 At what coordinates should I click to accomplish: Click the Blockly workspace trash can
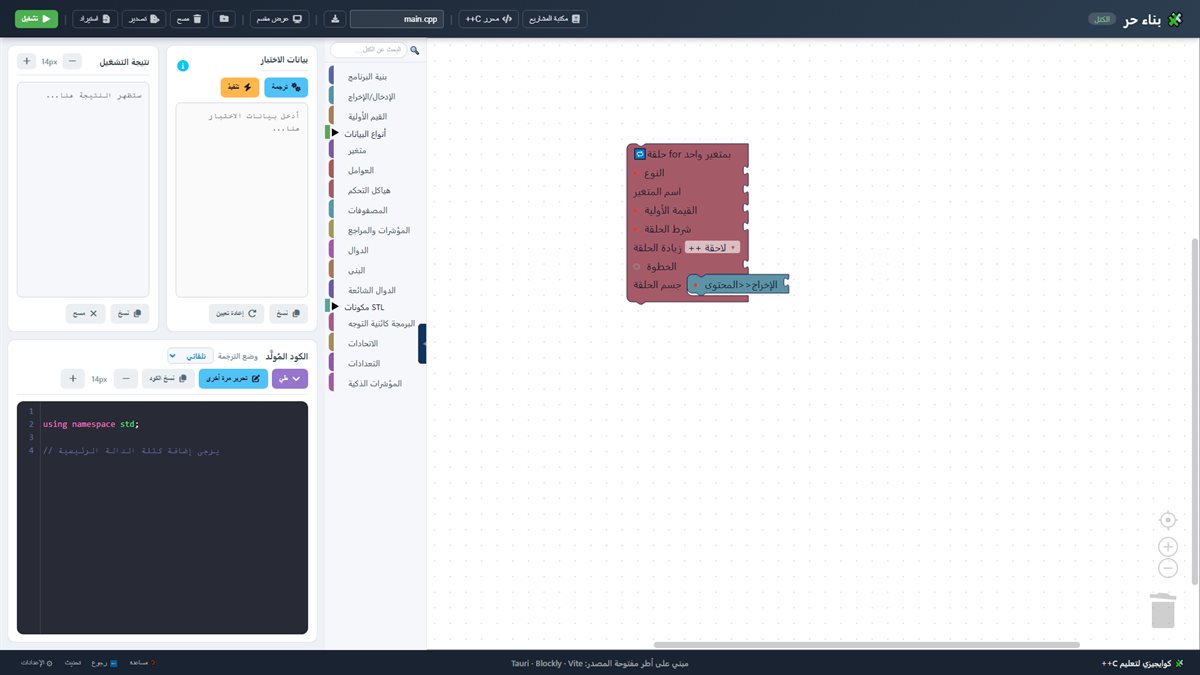coord(1163,610)
